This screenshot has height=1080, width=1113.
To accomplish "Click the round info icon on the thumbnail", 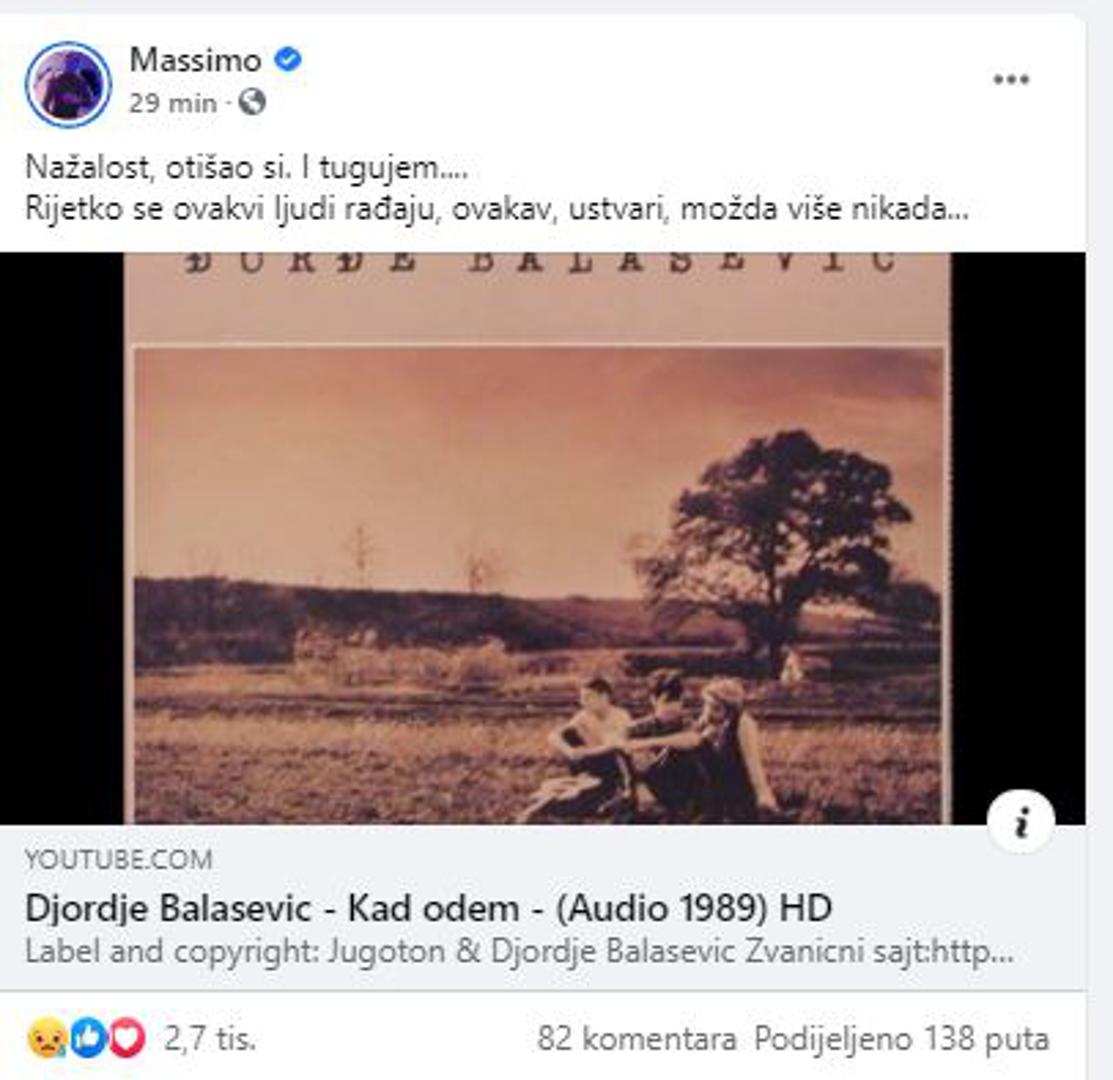I will point(1020,821).
